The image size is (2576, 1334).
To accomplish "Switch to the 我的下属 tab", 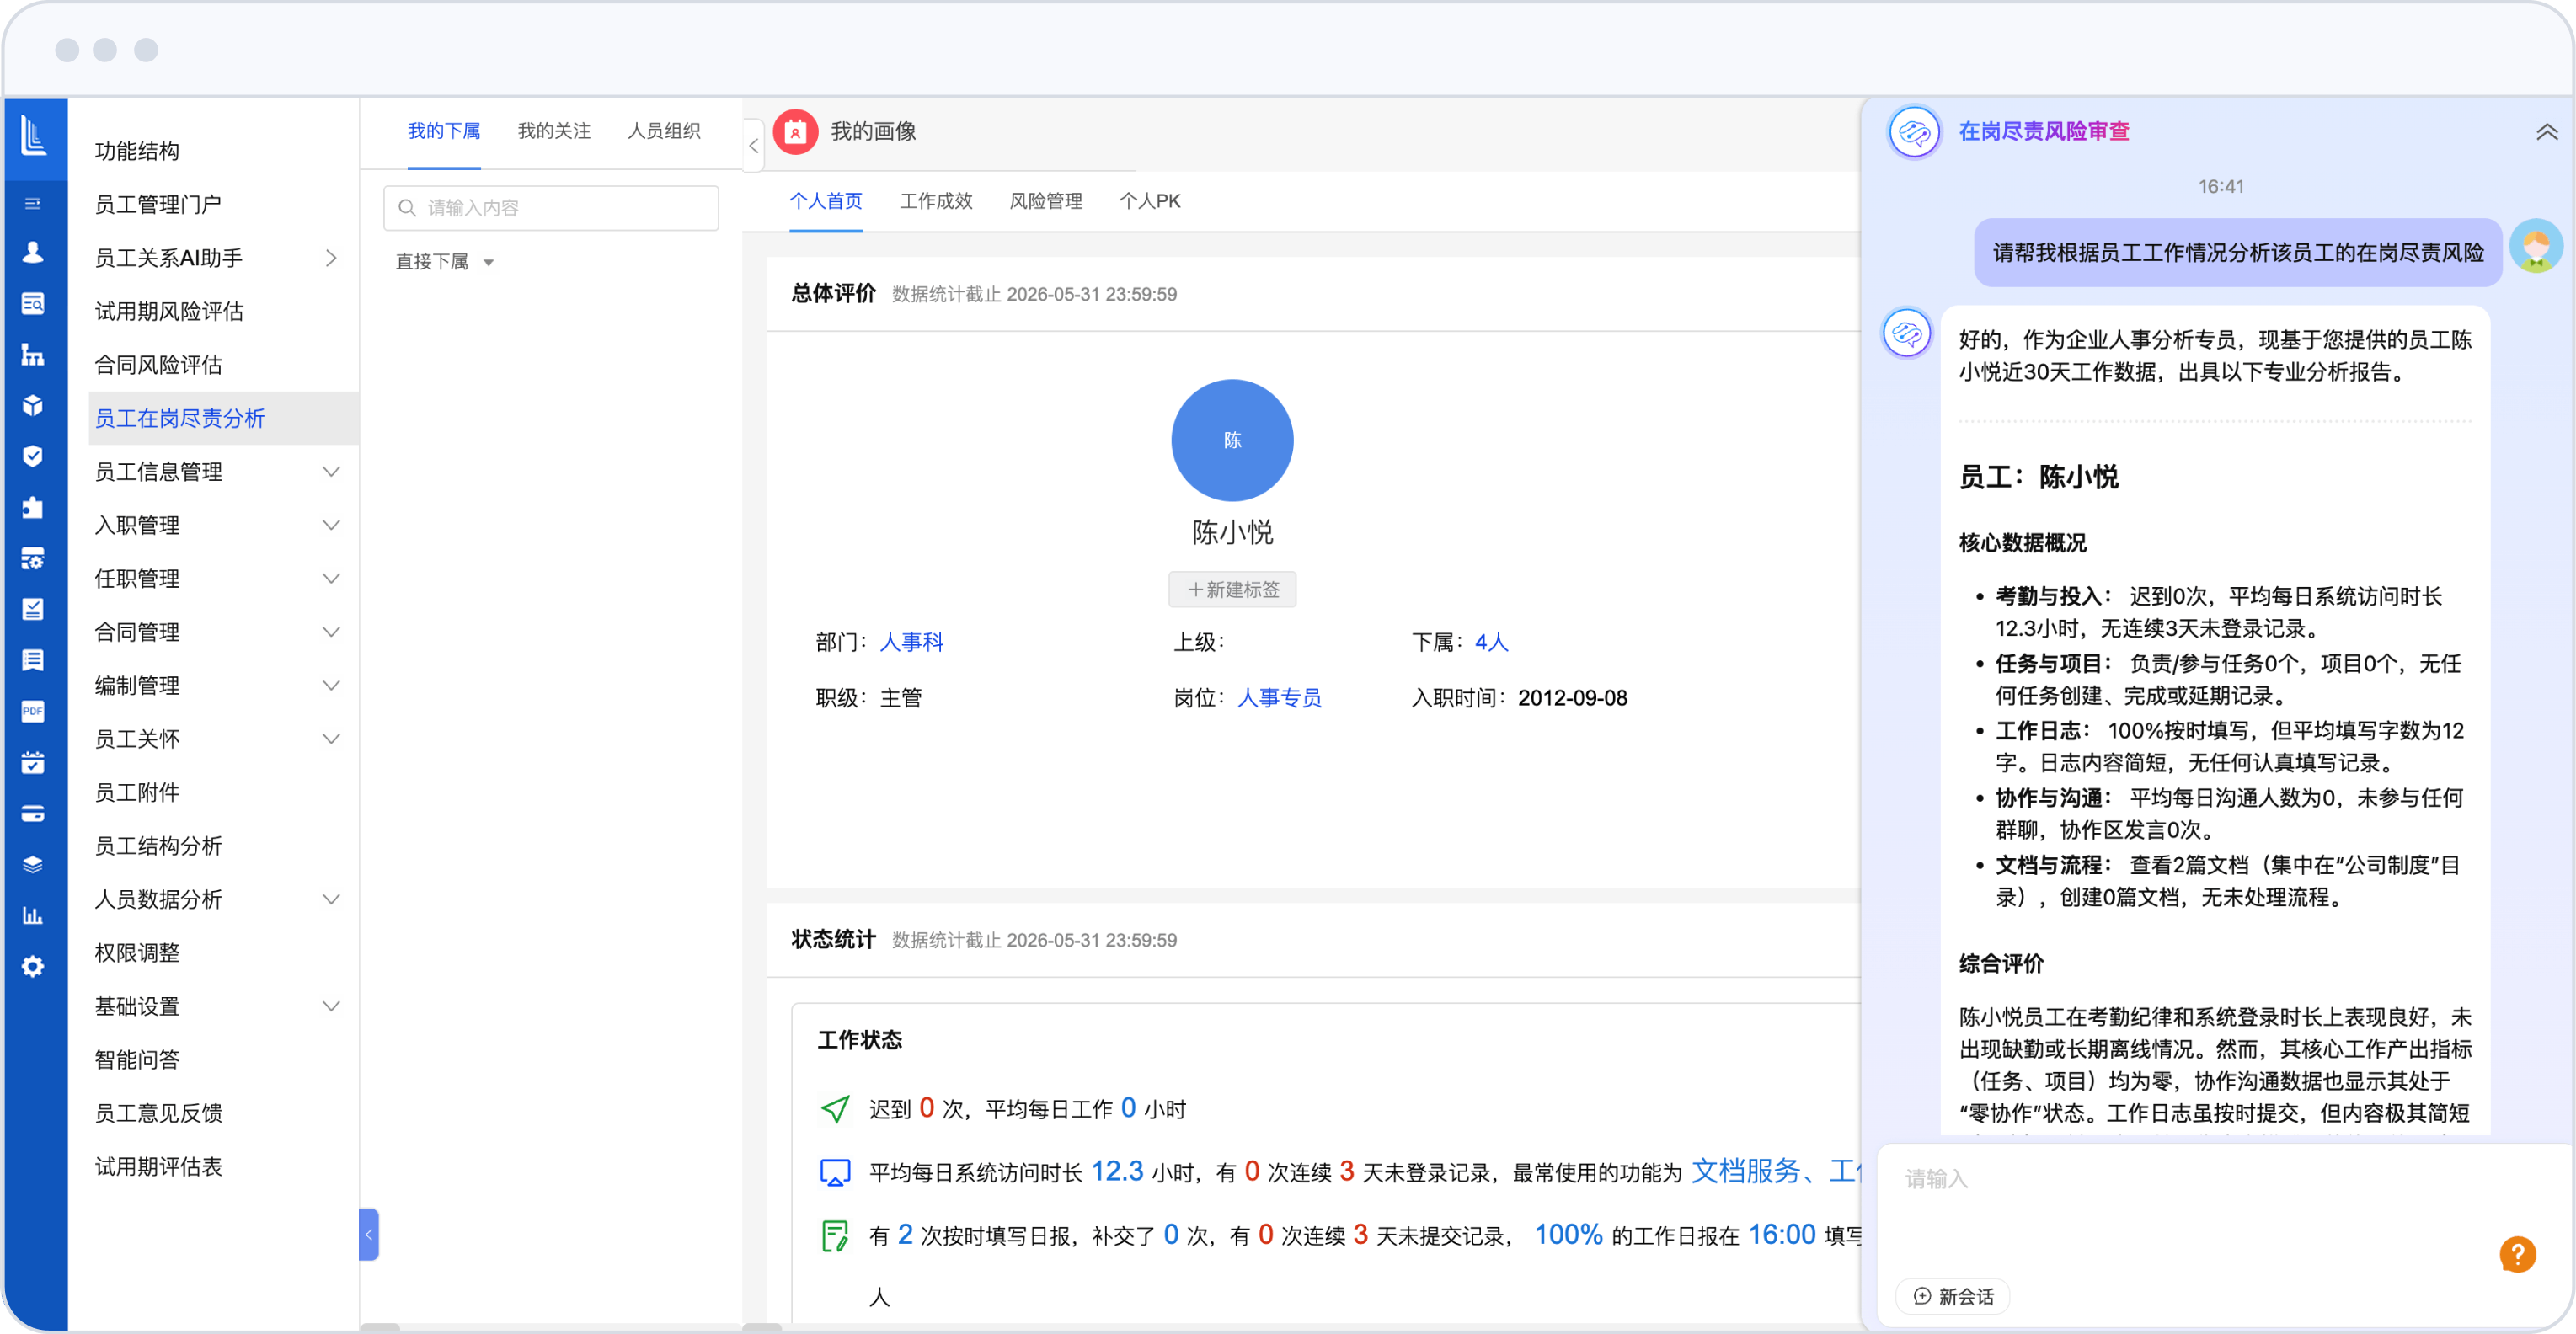I will (x=444, y=131).
